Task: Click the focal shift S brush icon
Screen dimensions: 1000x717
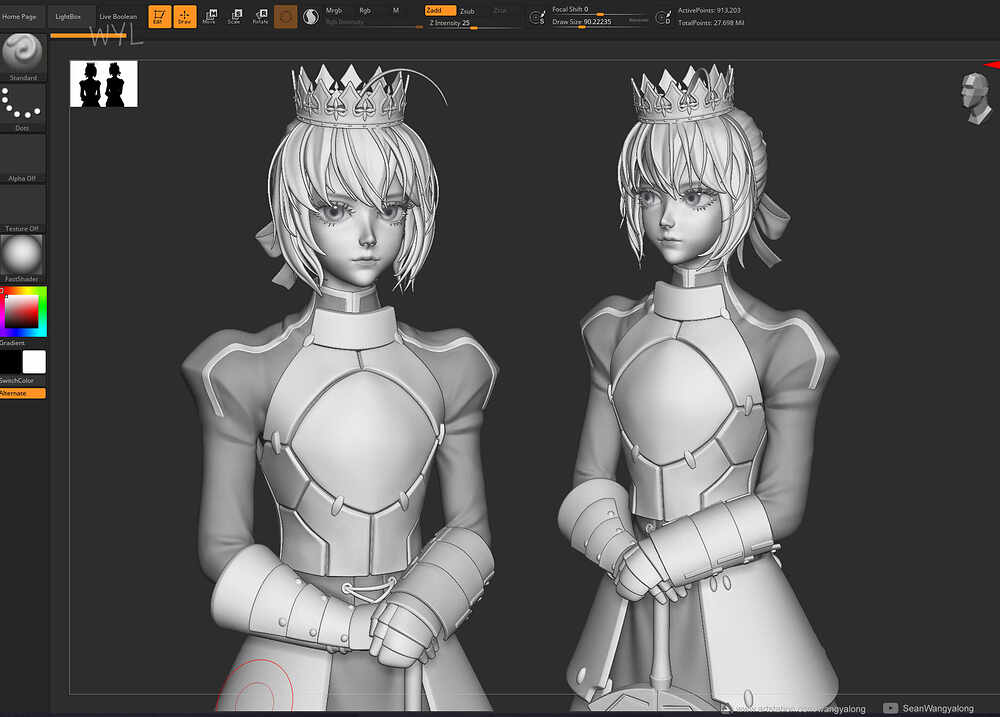Action: (x=538, y=17)
